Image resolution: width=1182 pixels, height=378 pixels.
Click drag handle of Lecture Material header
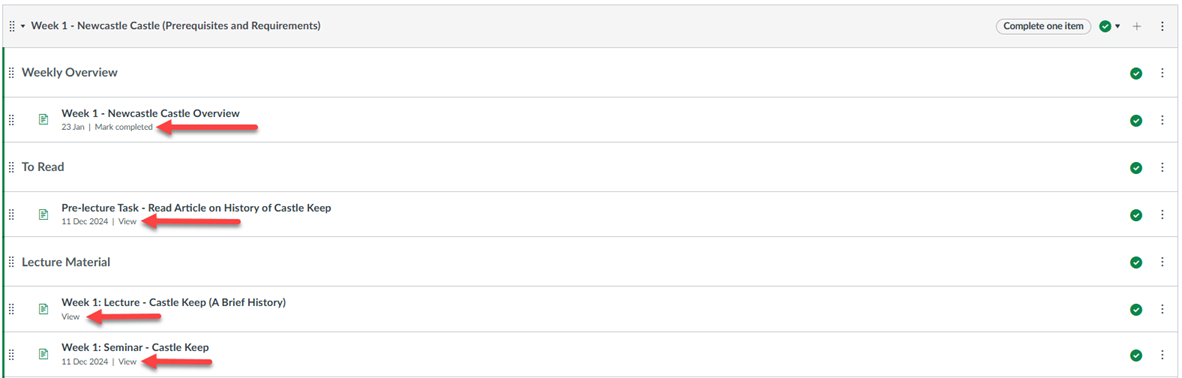(11, 262)
